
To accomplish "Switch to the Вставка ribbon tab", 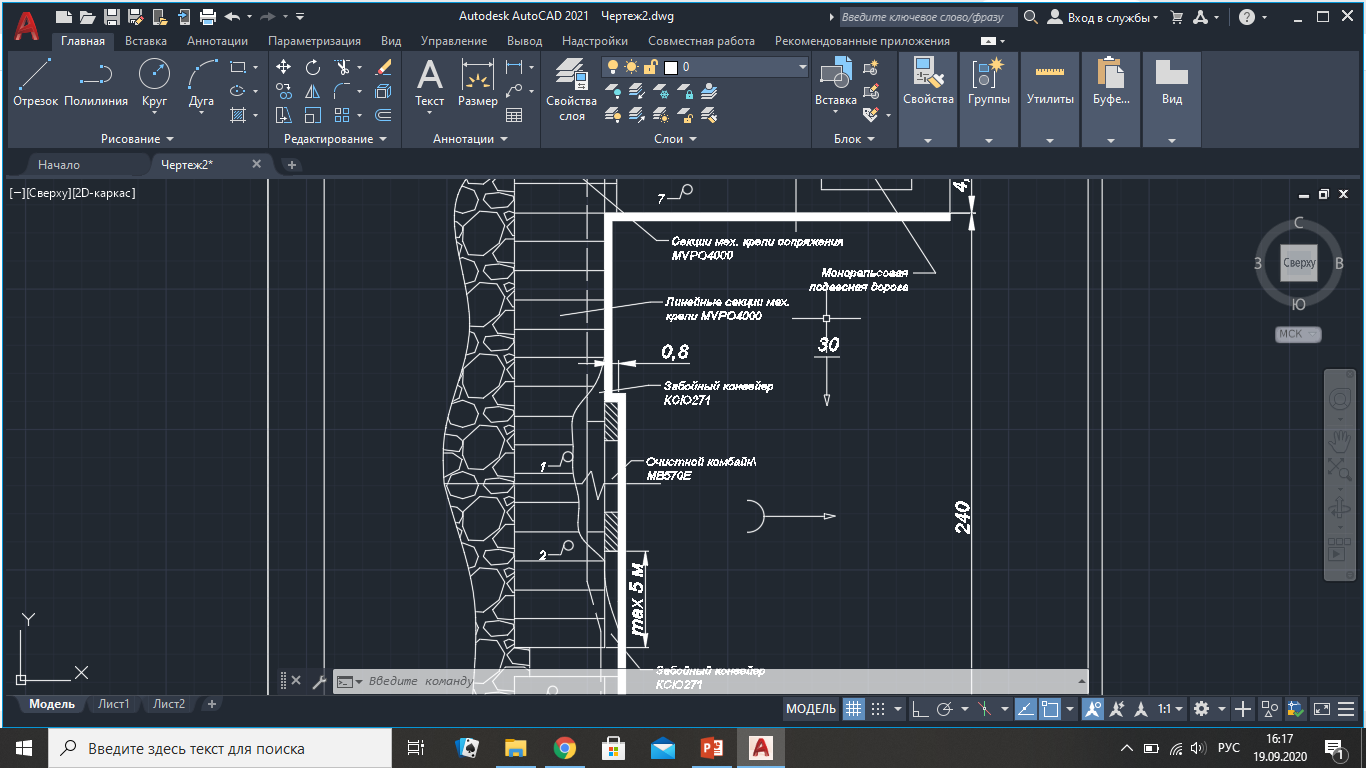I will [x=146, y=41].
